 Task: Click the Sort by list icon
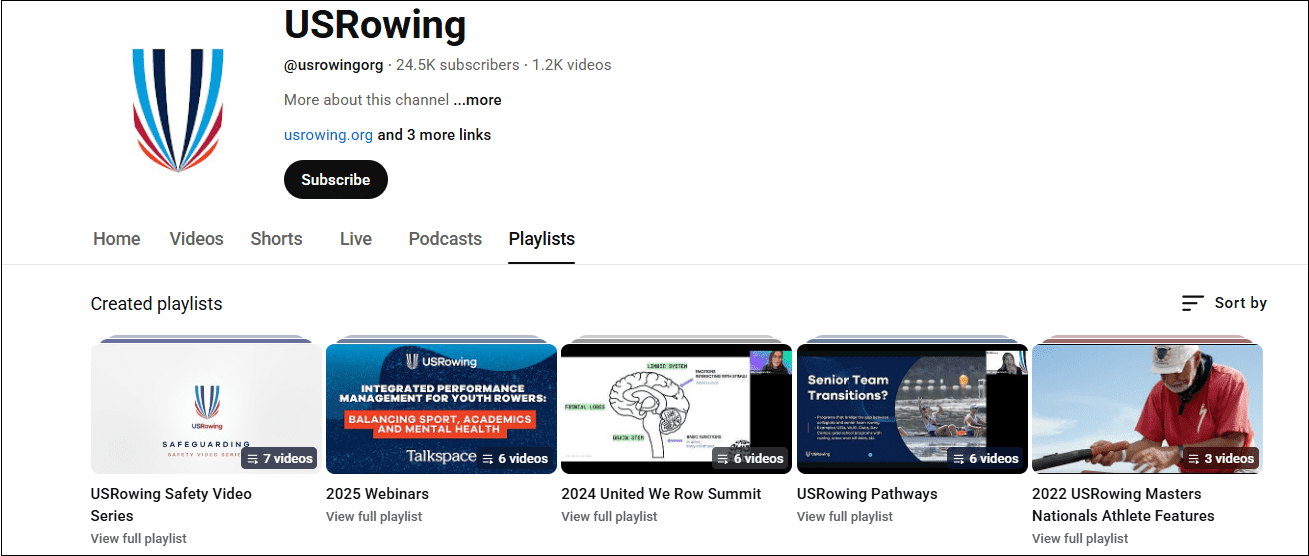coord(1192,303)
